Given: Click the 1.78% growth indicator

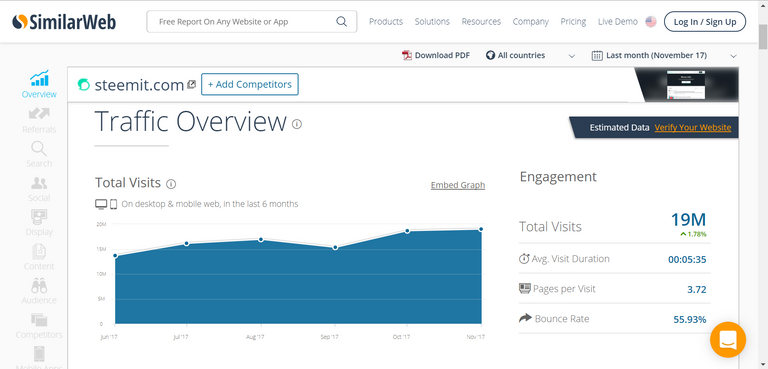Looking at the screenshot, I should pyautogui.click(x=693, y=234).
